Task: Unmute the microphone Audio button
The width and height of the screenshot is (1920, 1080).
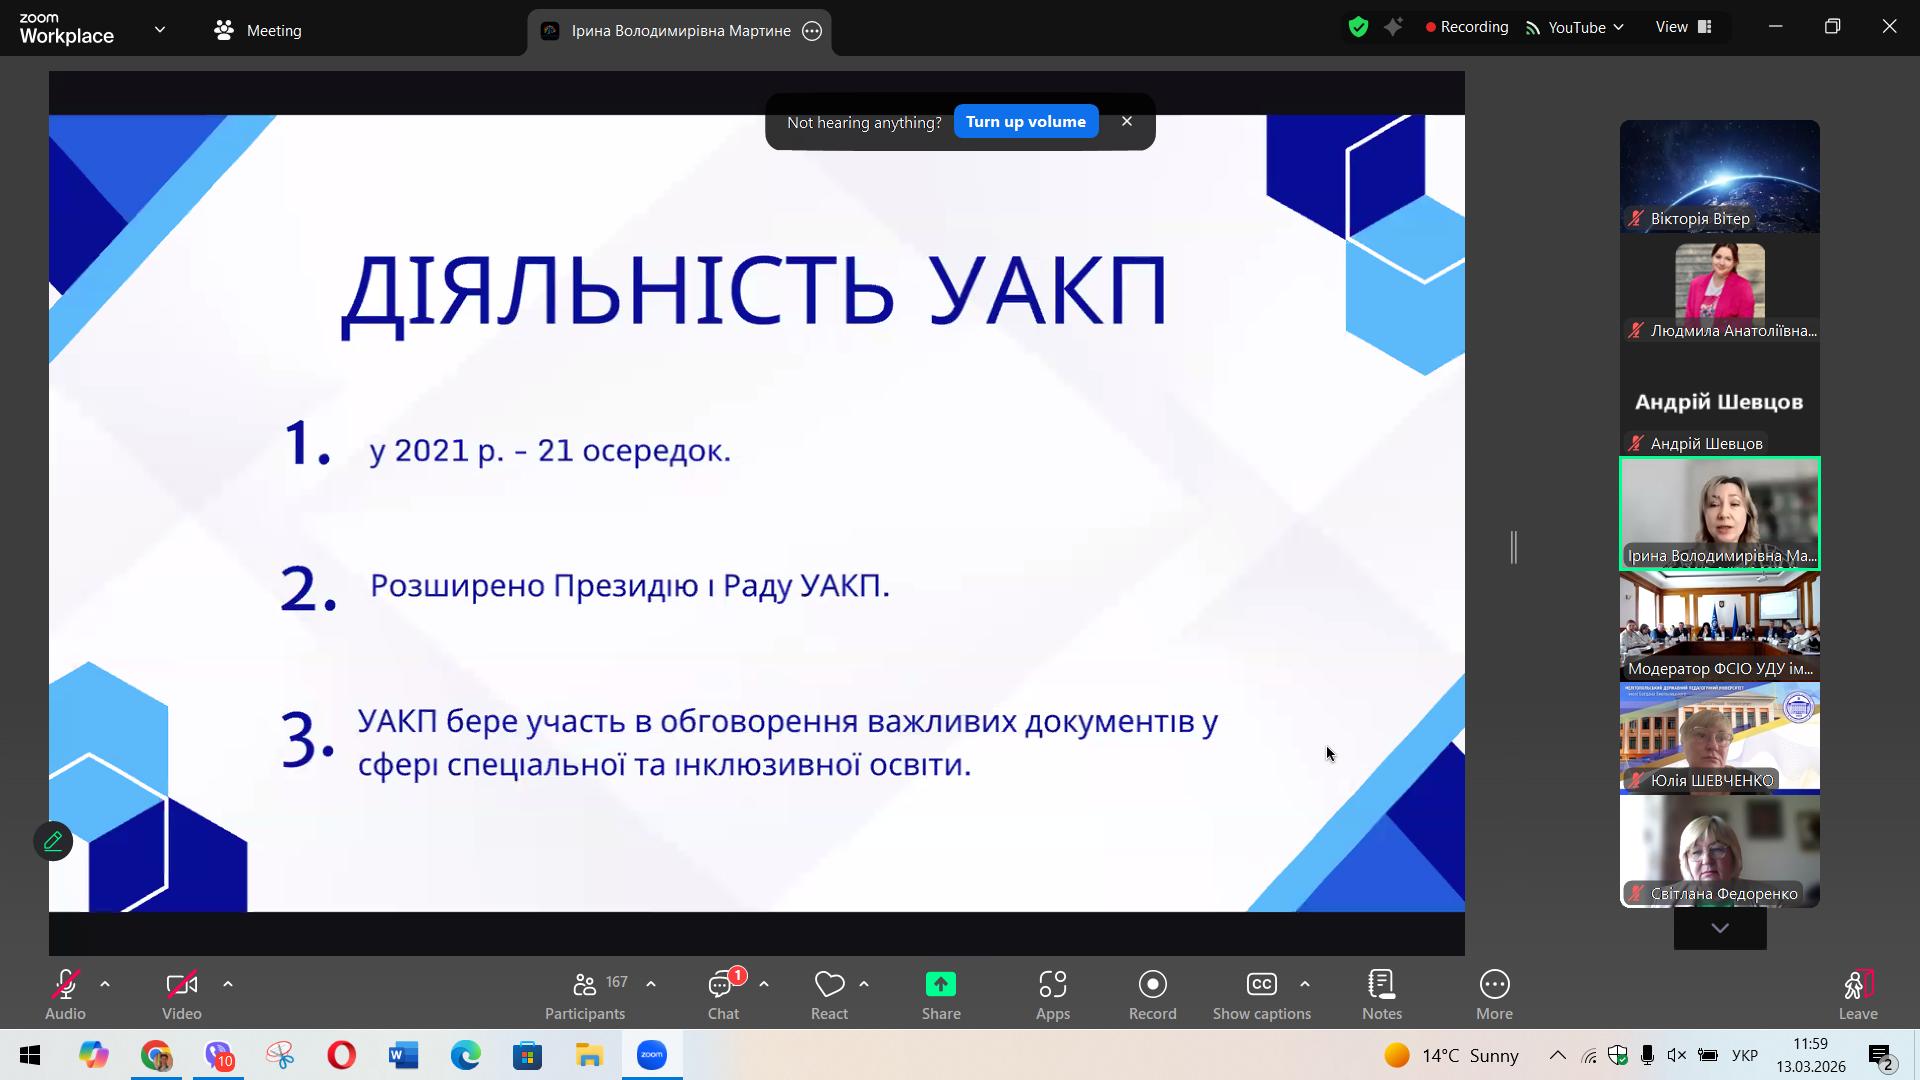Action: click(x=65, y=996)
